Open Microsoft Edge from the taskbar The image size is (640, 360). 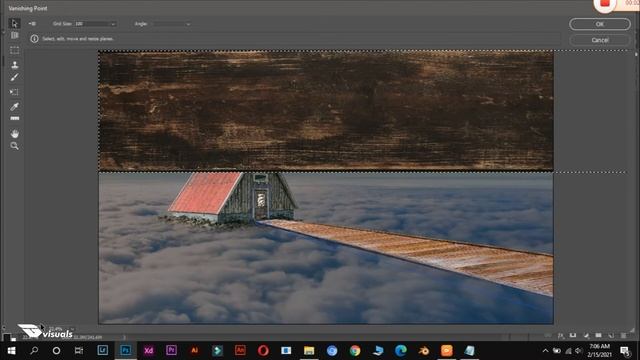coord(401,351)
